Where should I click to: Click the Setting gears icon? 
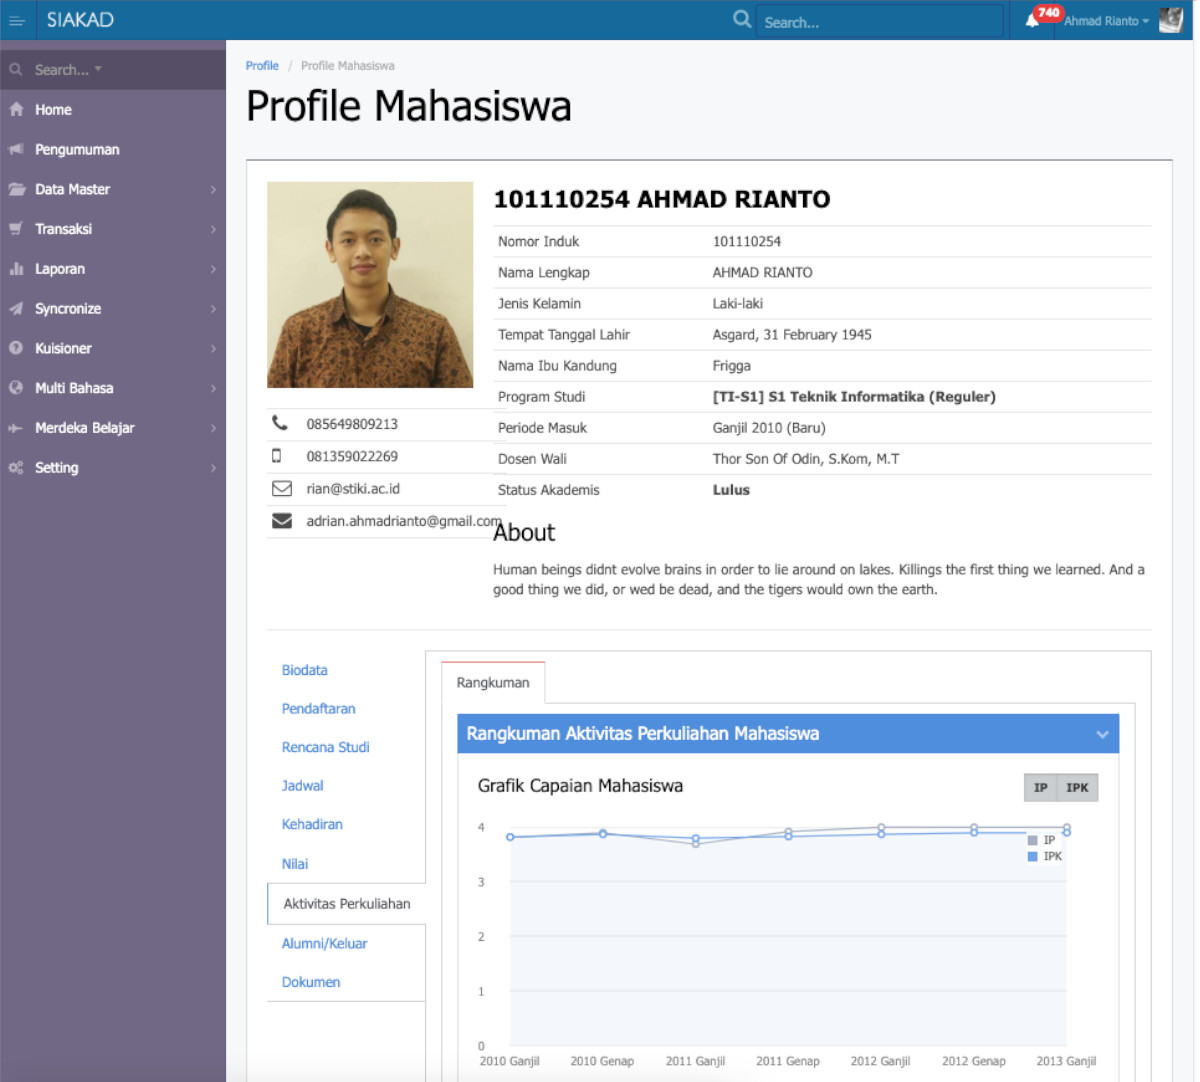coord(16,468)
